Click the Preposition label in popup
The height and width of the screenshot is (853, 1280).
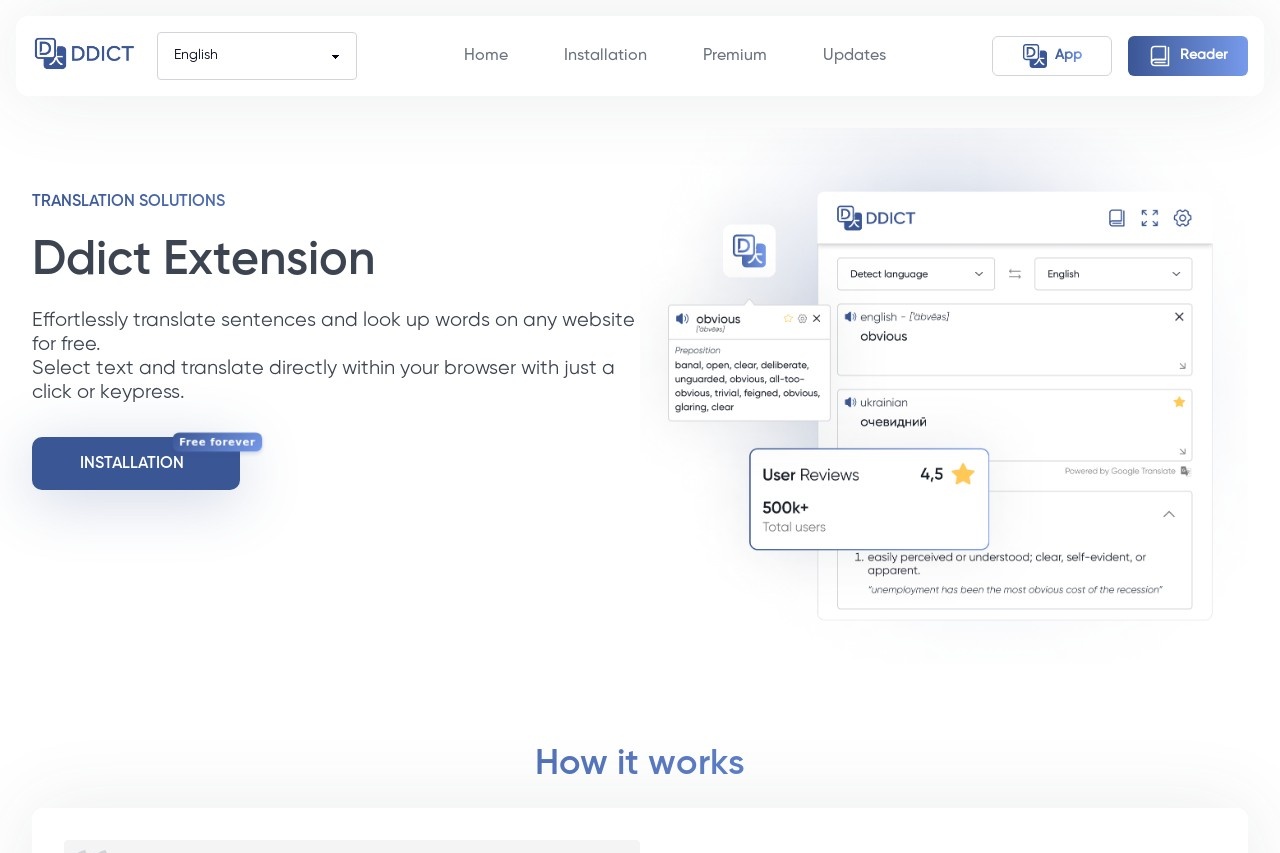pos(697,351)
